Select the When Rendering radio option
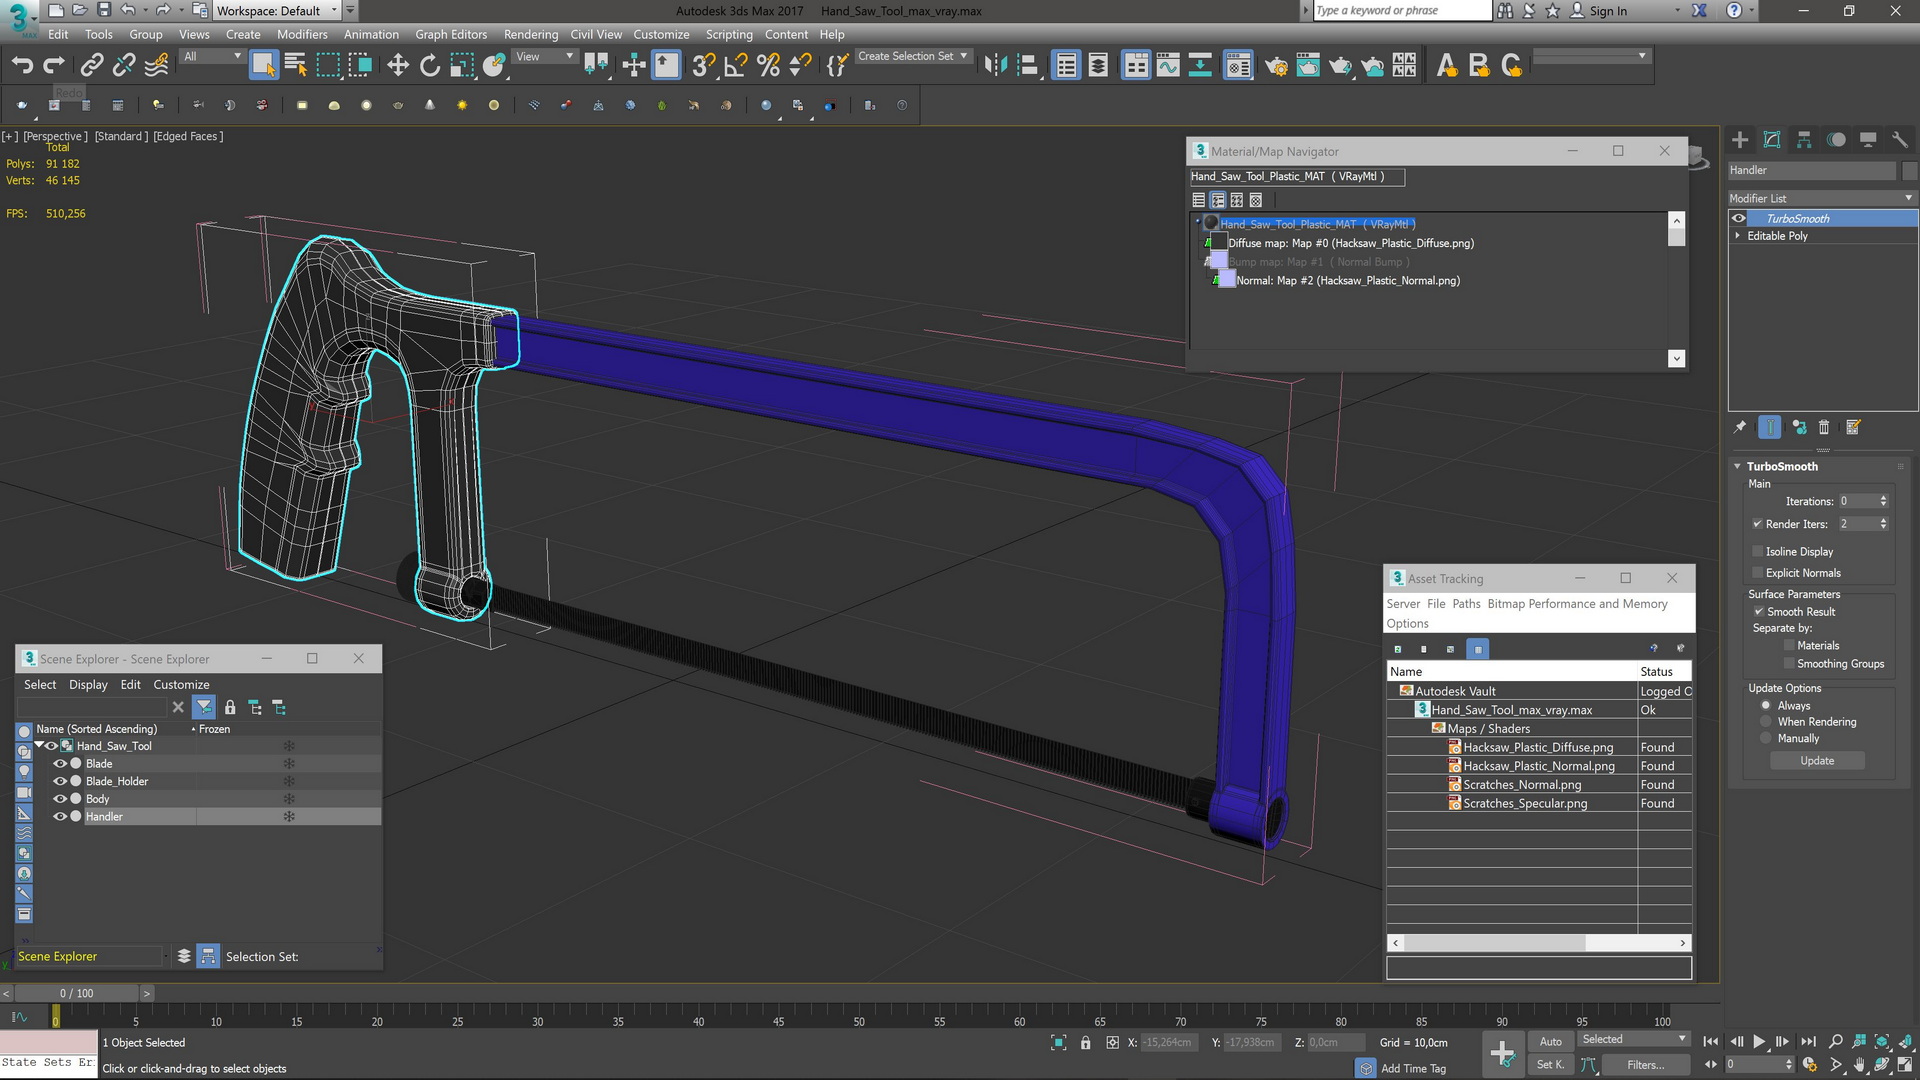This screenshot has height=1080, width=1920. click(1766, 722)
